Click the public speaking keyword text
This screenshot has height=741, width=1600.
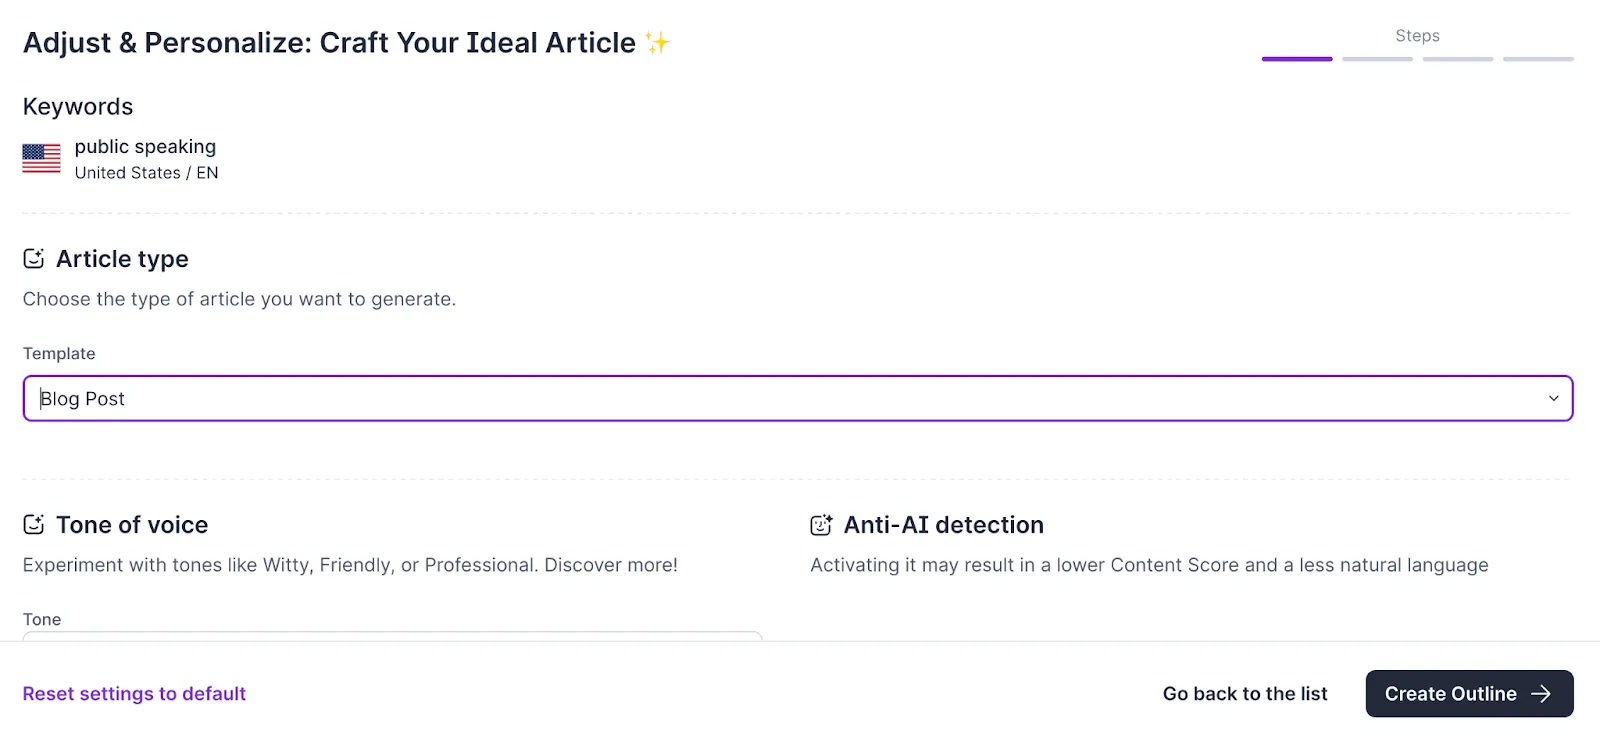click(145, 147)
